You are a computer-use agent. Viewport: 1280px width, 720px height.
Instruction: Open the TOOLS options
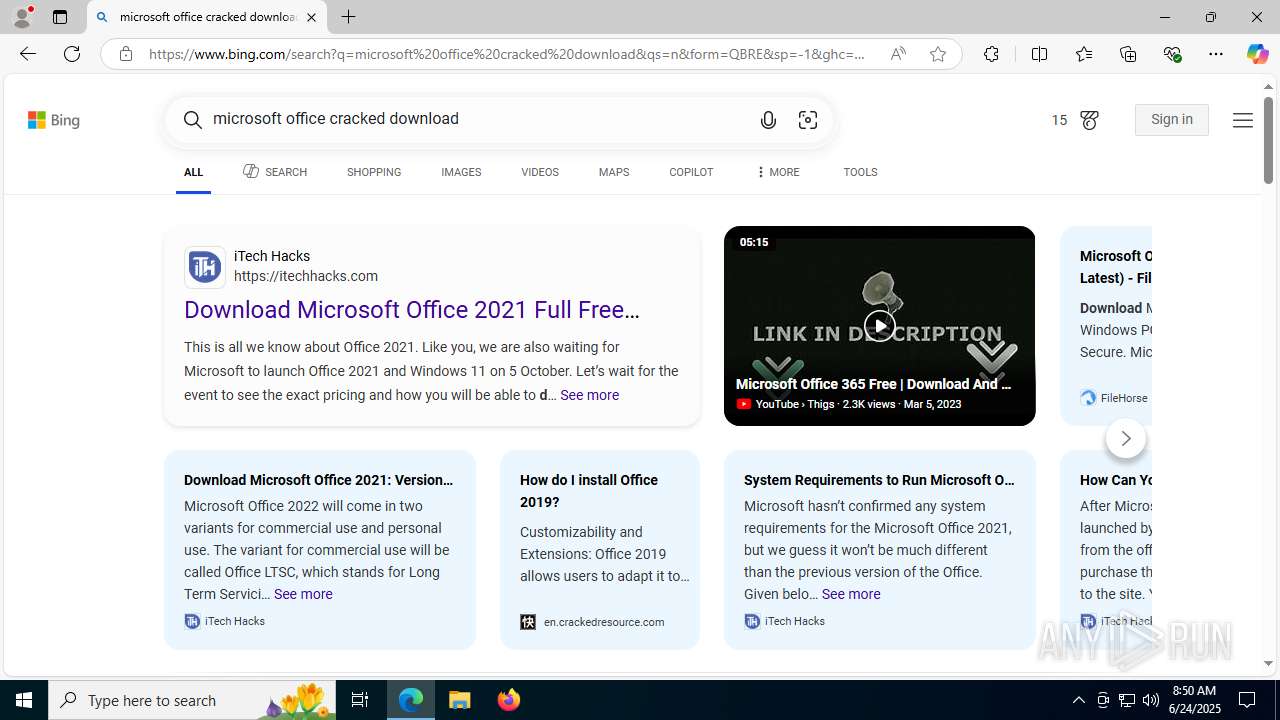click(860, 172)
